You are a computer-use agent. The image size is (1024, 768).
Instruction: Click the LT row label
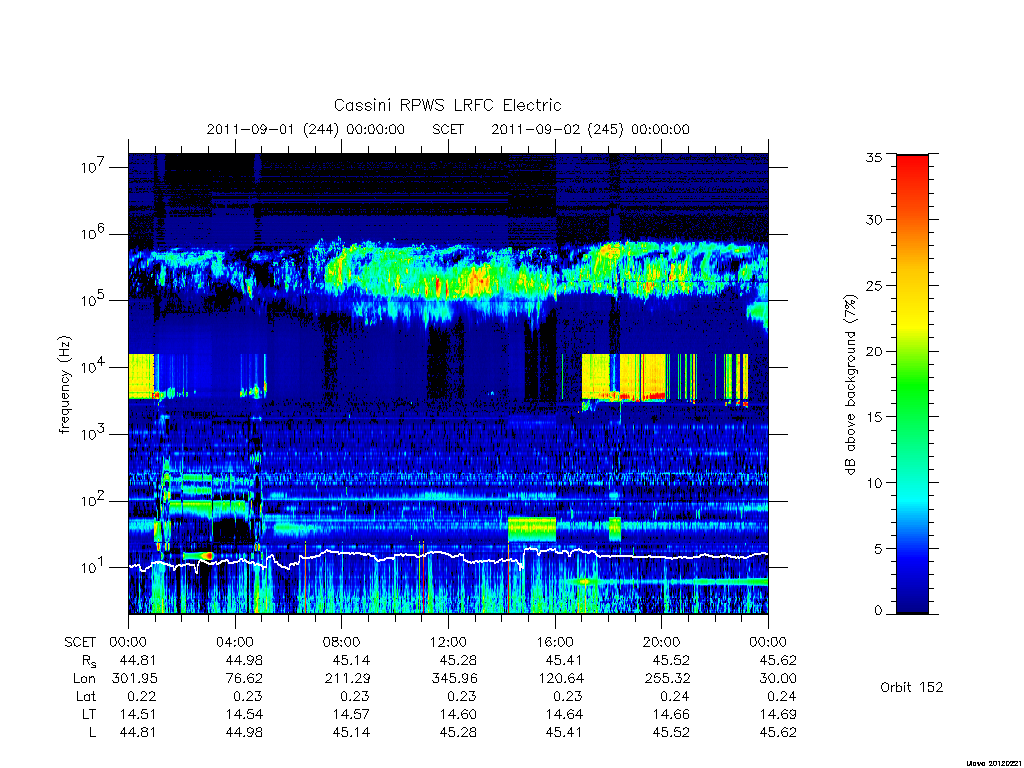[89, 714]
